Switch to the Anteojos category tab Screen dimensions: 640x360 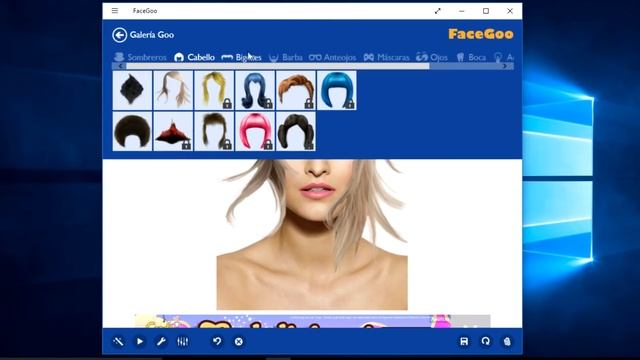click(x=332, y=57)
